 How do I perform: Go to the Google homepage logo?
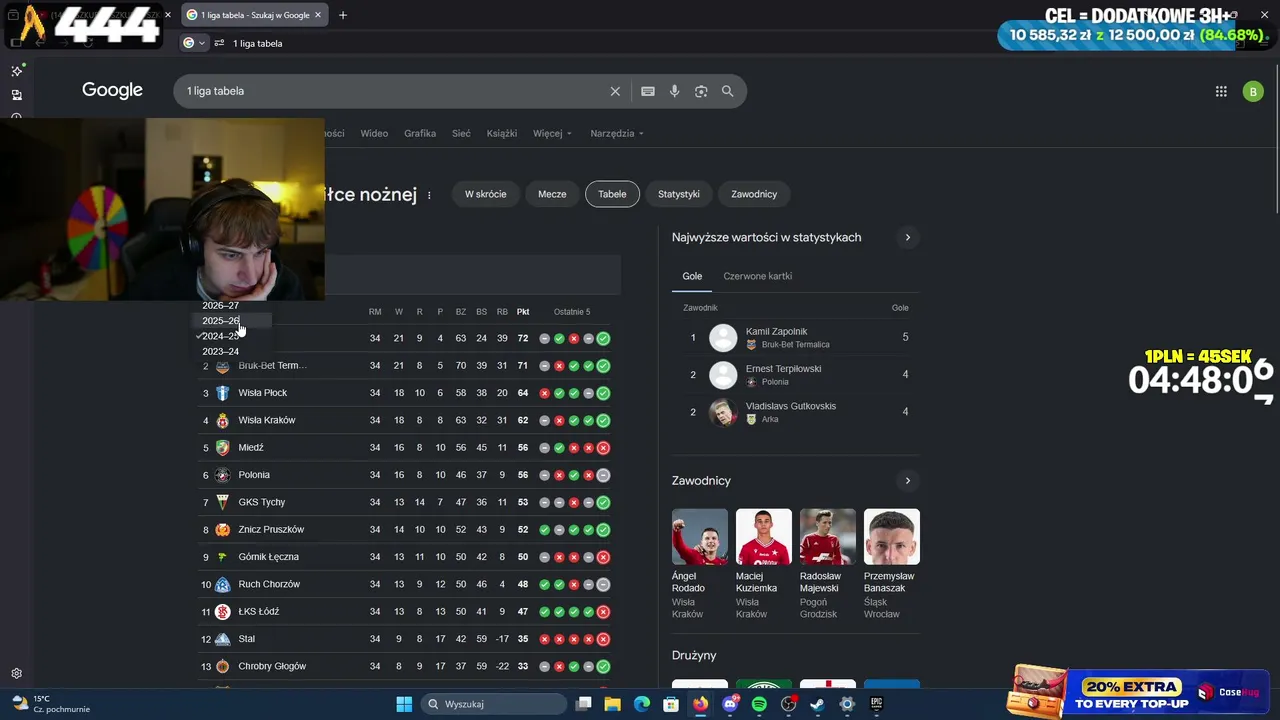[112, 90]
